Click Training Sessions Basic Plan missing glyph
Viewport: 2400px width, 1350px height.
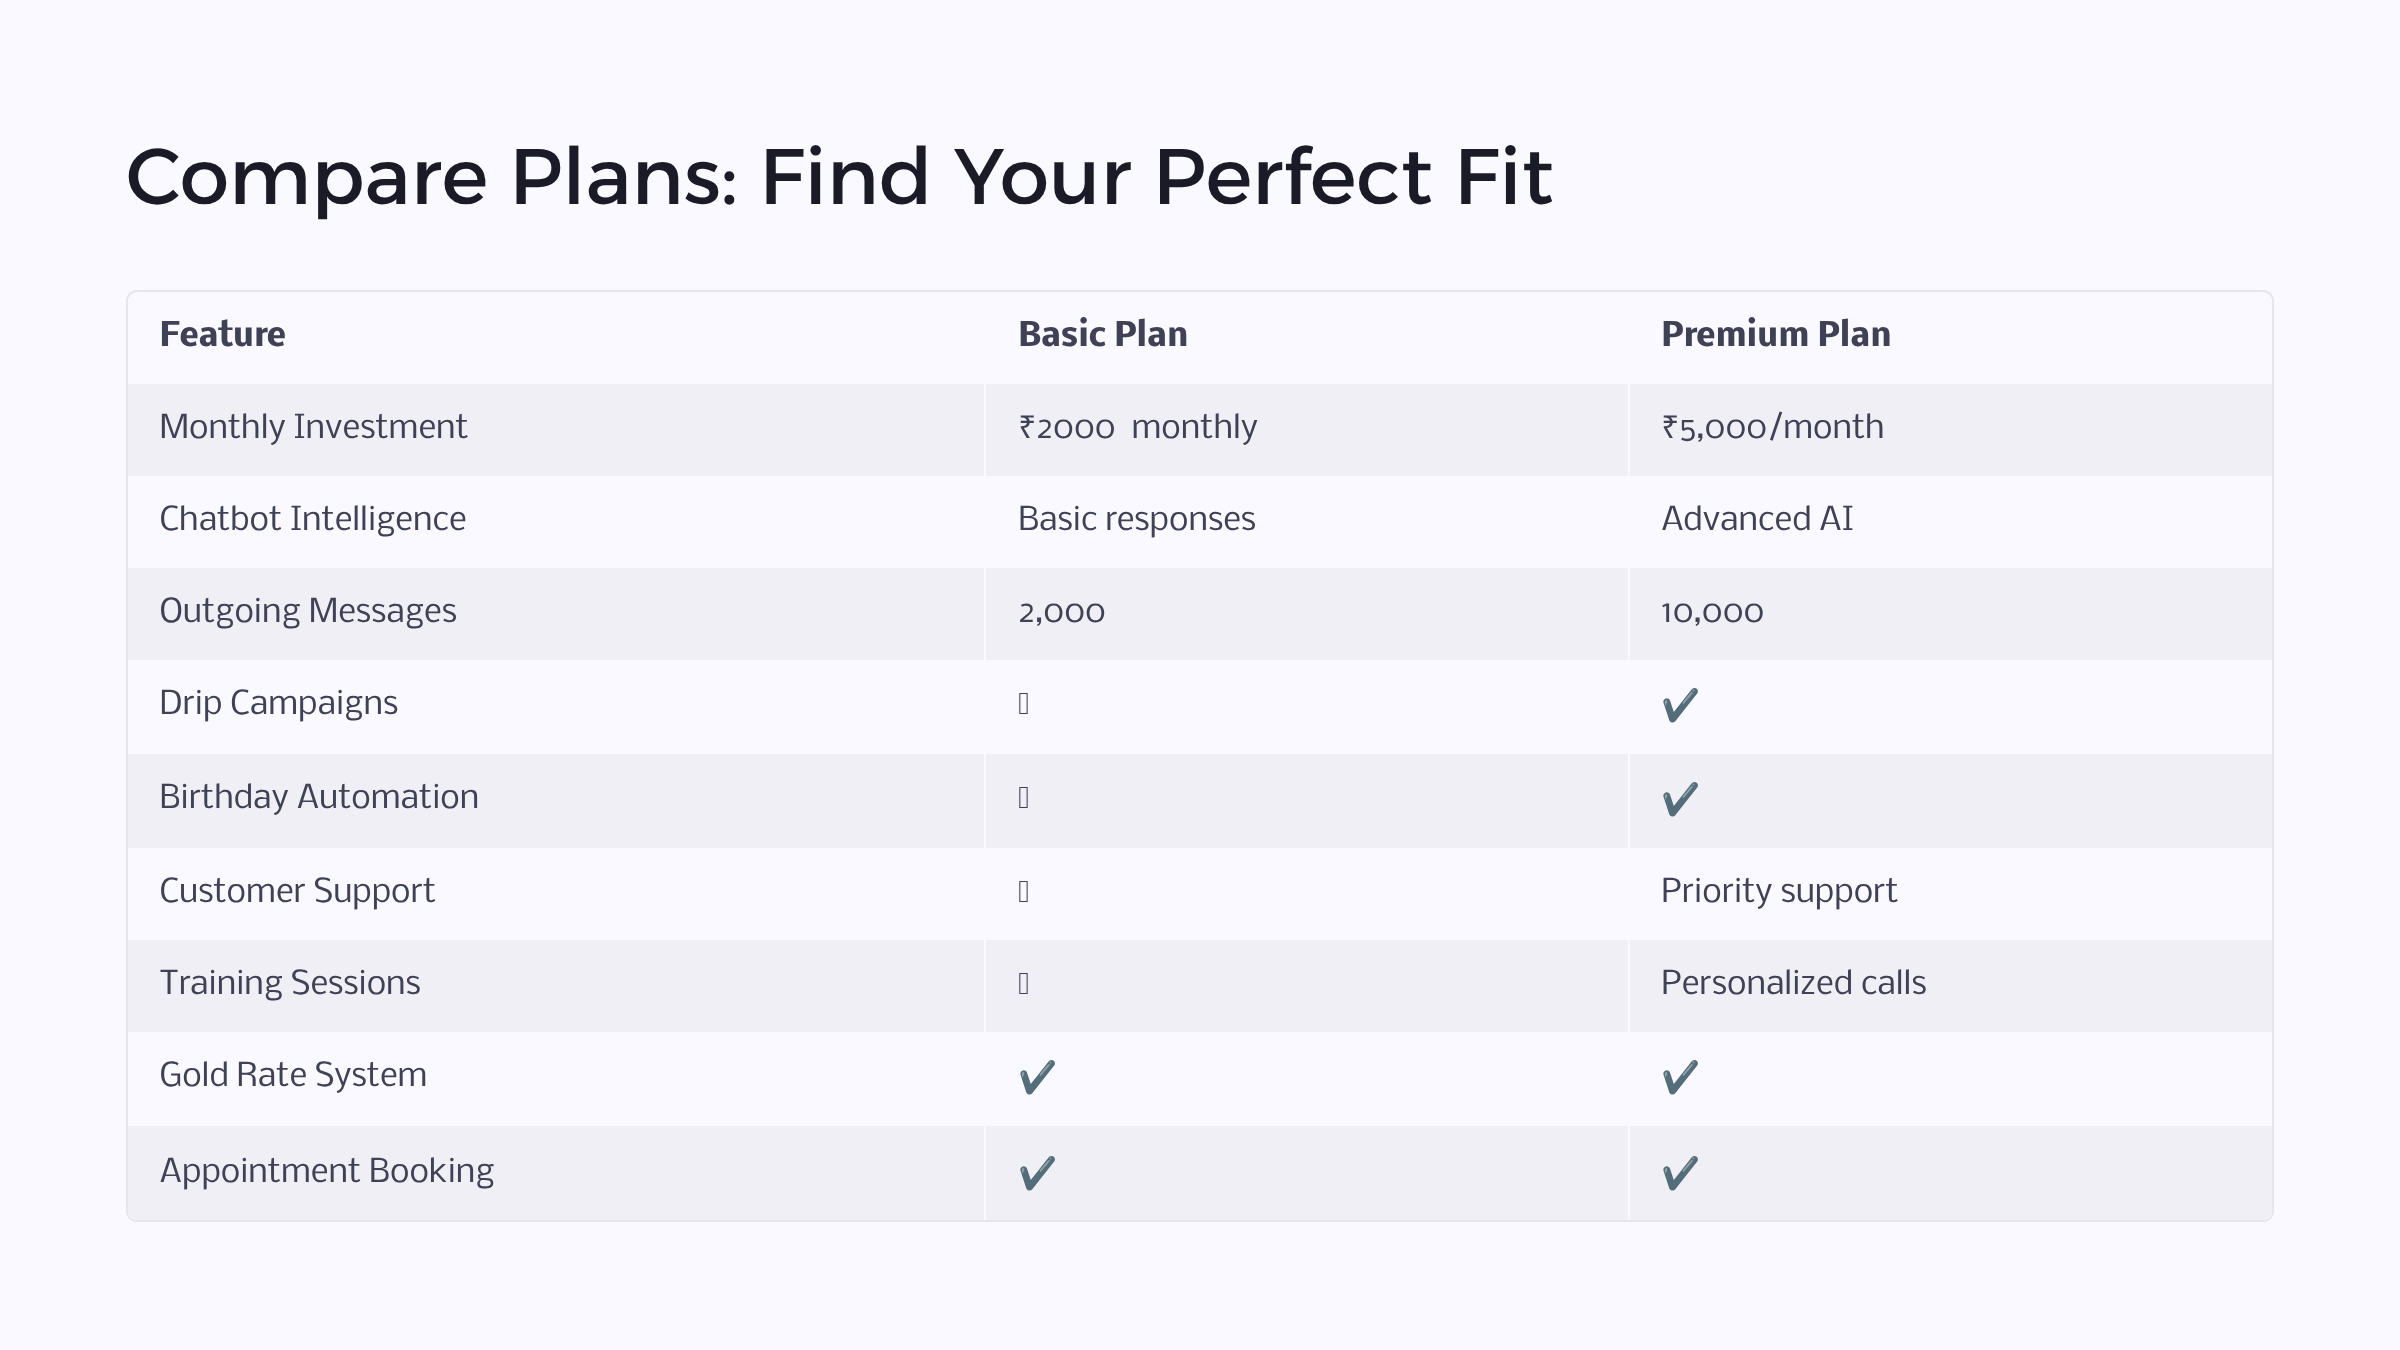(1024, 984)
